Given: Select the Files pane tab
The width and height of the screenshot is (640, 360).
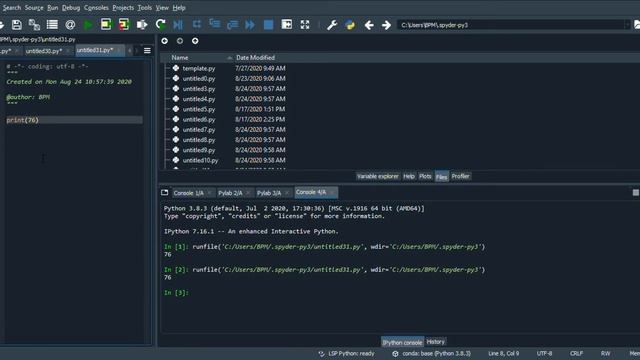Looking at the screenshot, I should [x=441, y=177].
